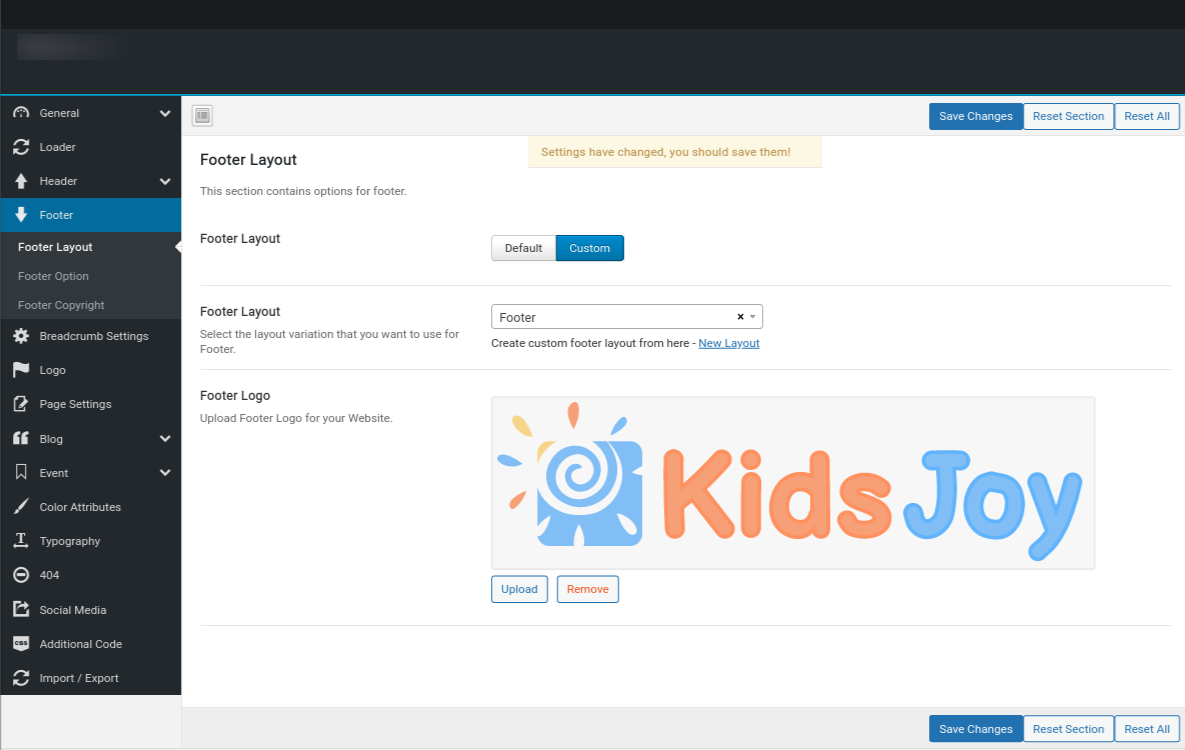Screen dimensions: 1185x750
Task: Open the Social Media section
Action: [x=91, y=609]
